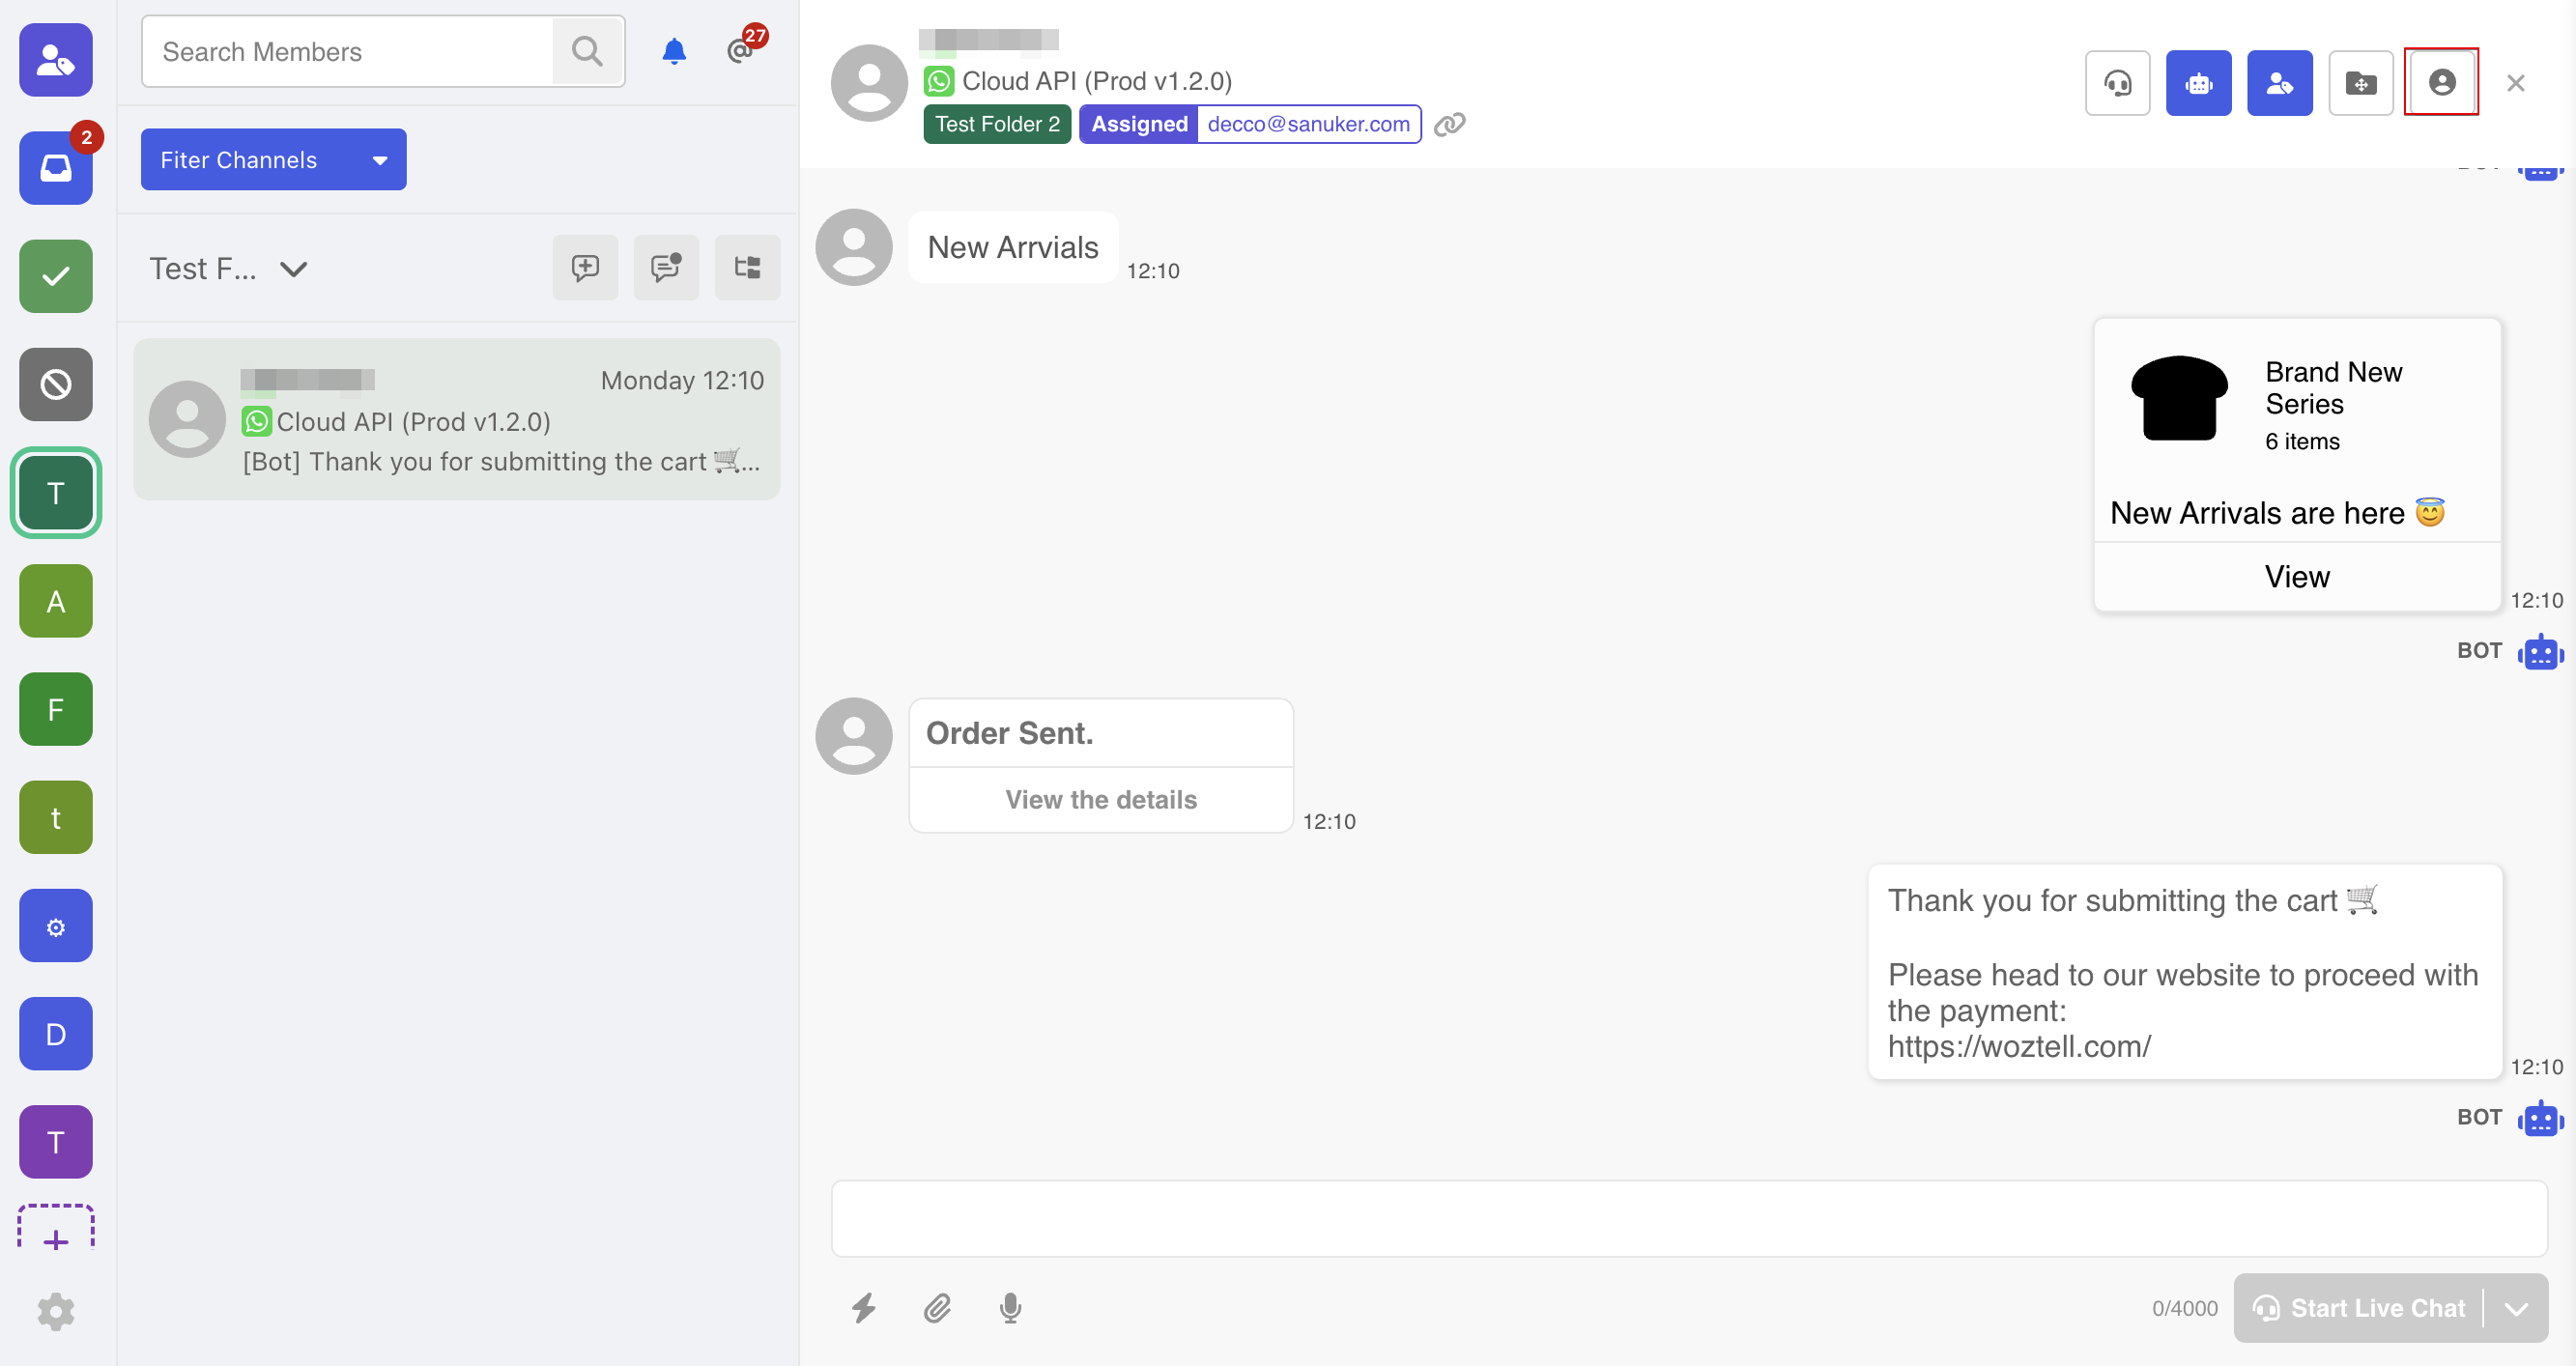Click the paperclip attachment icon
The height and width of the screenshot is (1366, 2576).
(937, 1307)
